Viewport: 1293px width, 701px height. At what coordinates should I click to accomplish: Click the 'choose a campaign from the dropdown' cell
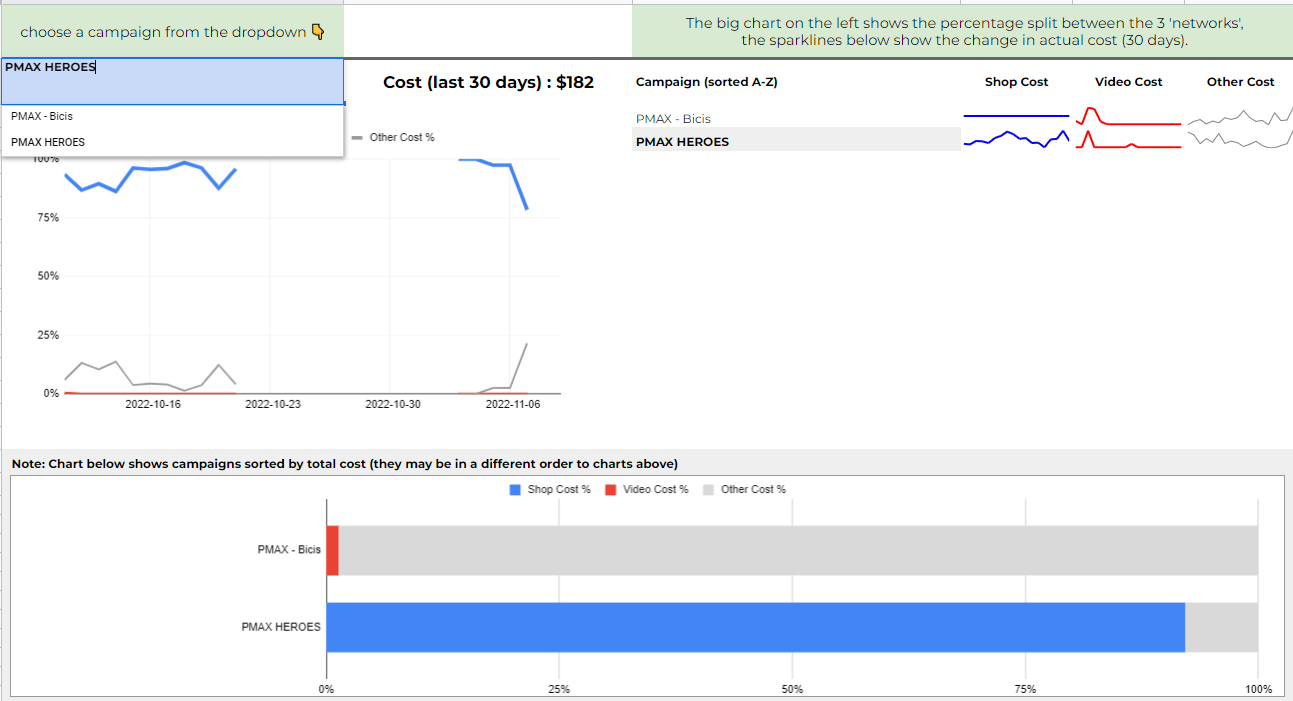[172, 32]
